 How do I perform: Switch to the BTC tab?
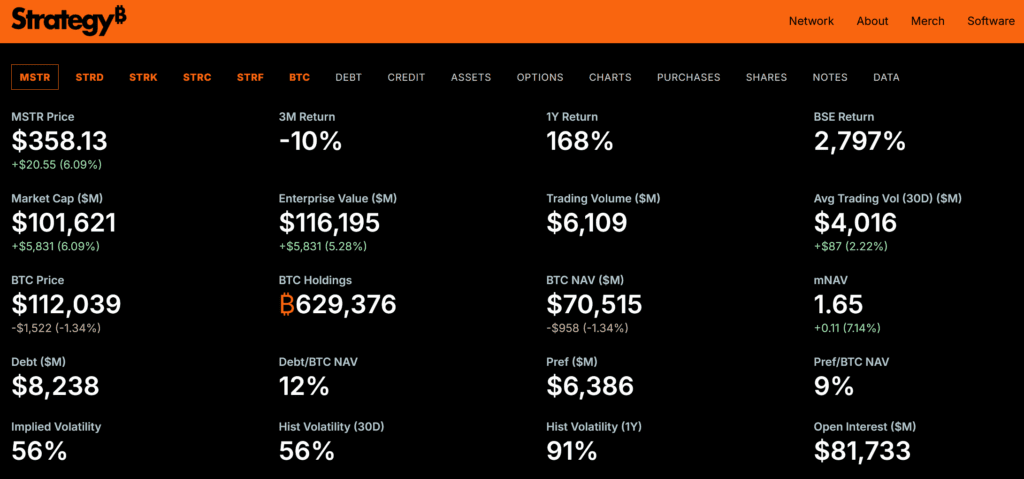point(300,77)
